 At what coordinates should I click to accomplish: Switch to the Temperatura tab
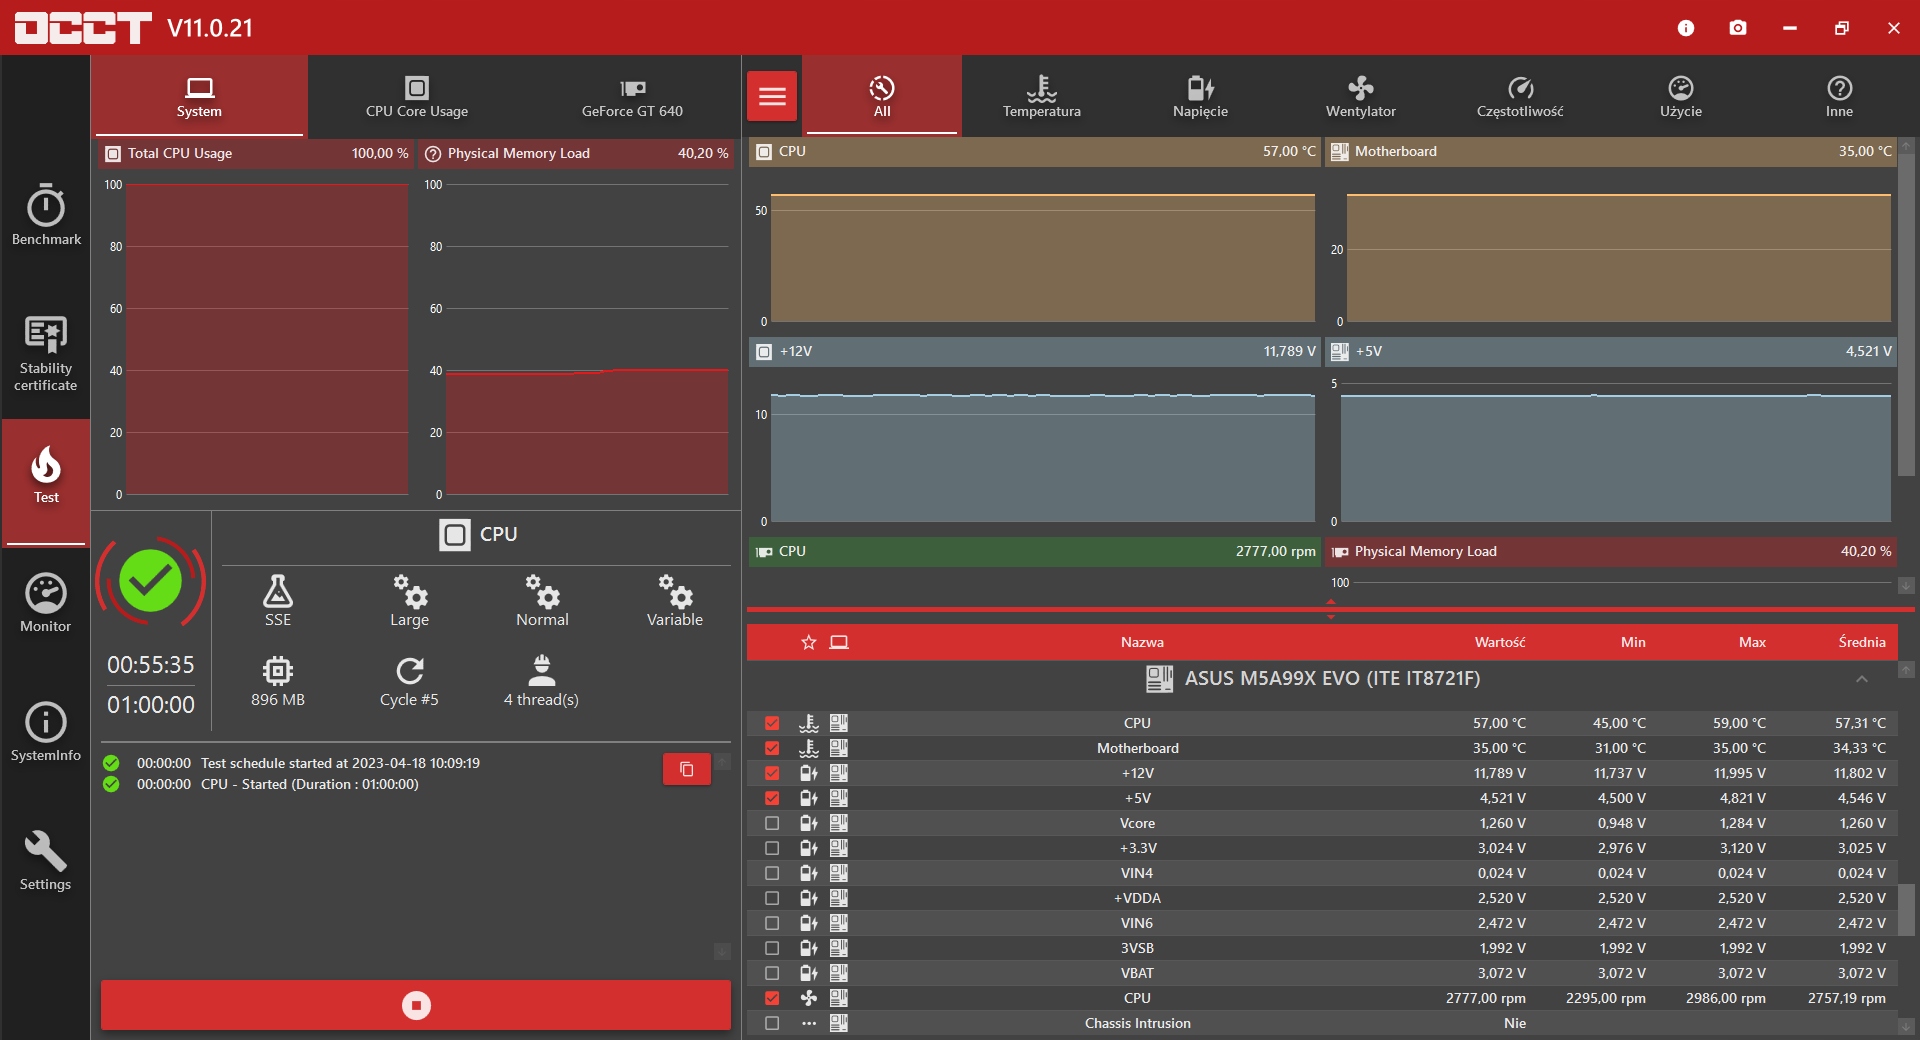click(x=1041, y=96)
